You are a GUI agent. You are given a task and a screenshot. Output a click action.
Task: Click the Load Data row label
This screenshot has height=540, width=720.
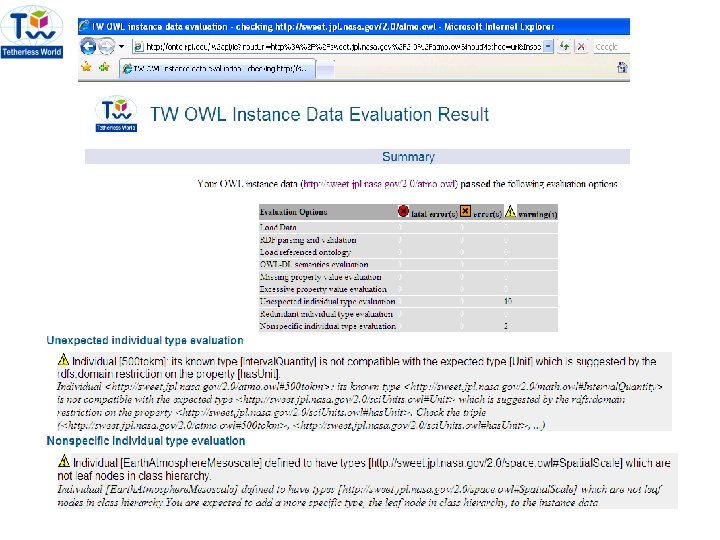point(278,227)
